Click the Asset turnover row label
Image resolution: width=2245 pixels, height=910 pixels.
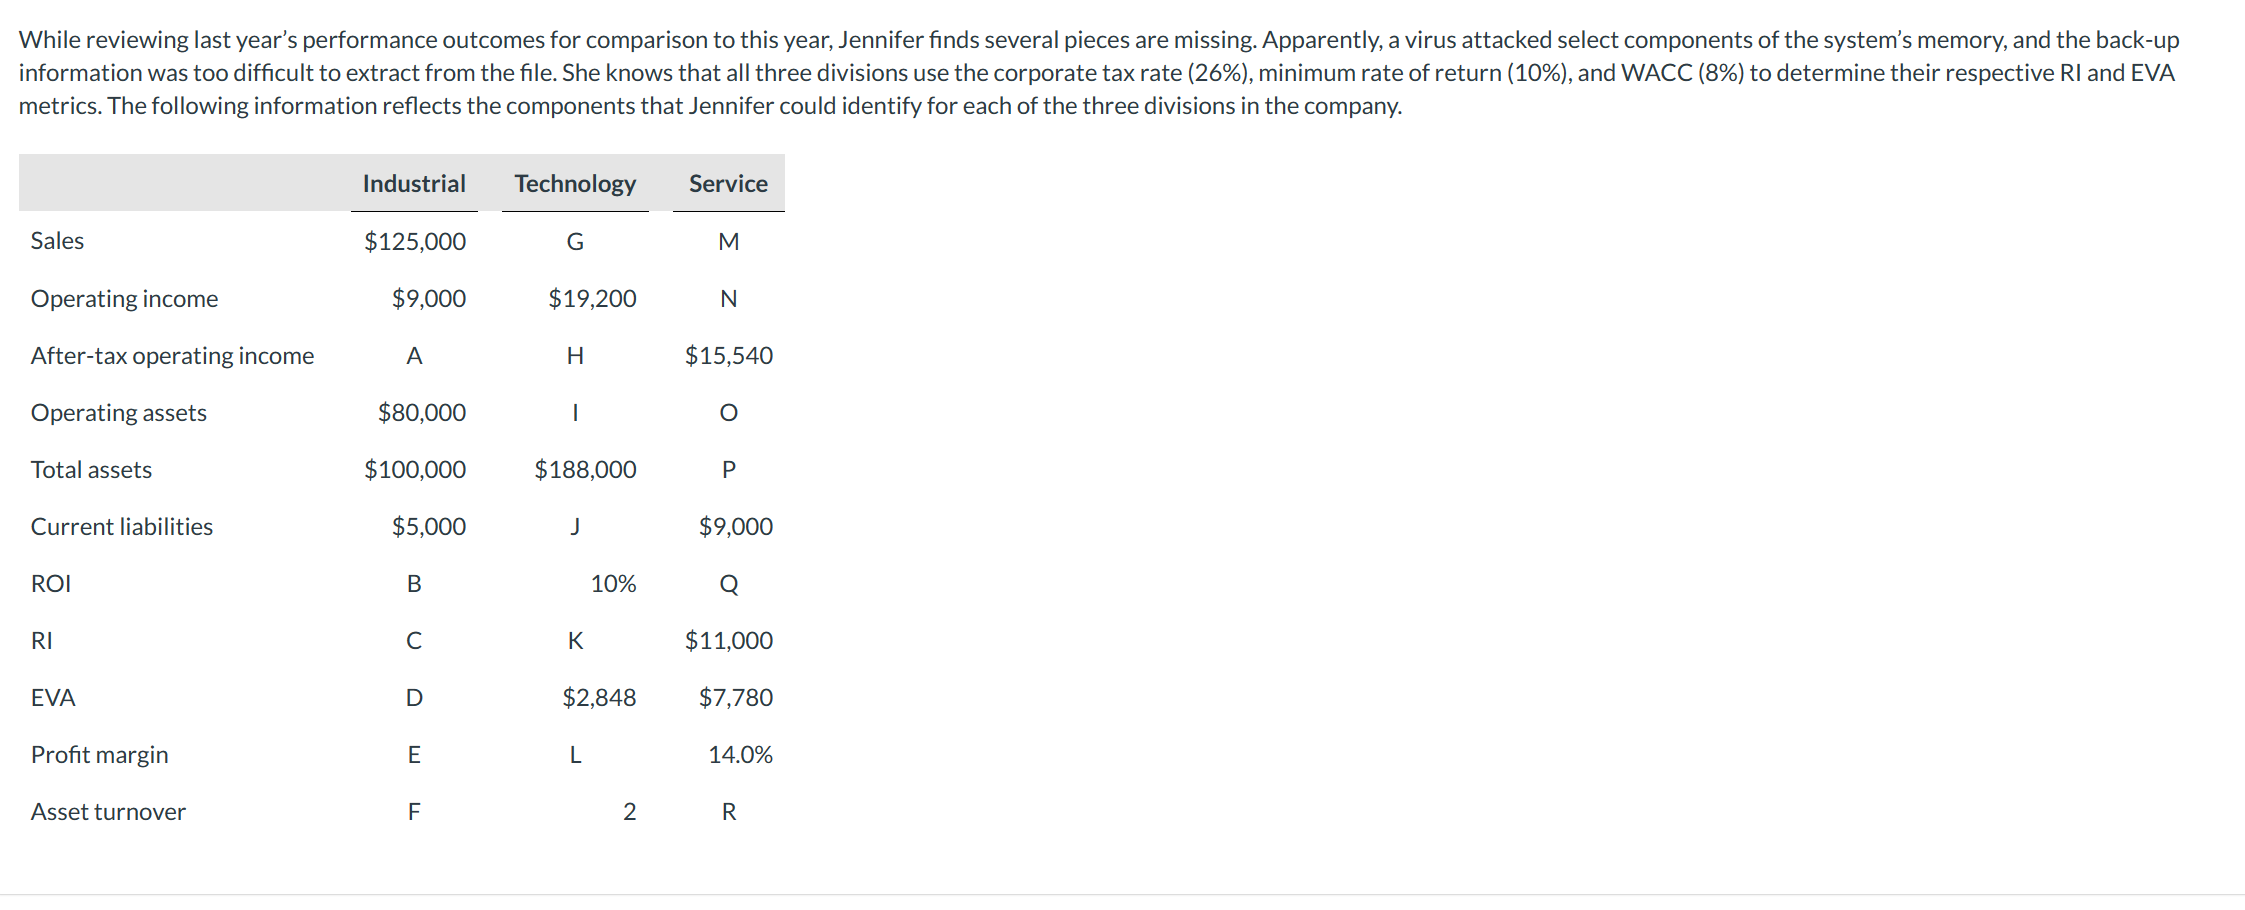(x=108, y=811)
